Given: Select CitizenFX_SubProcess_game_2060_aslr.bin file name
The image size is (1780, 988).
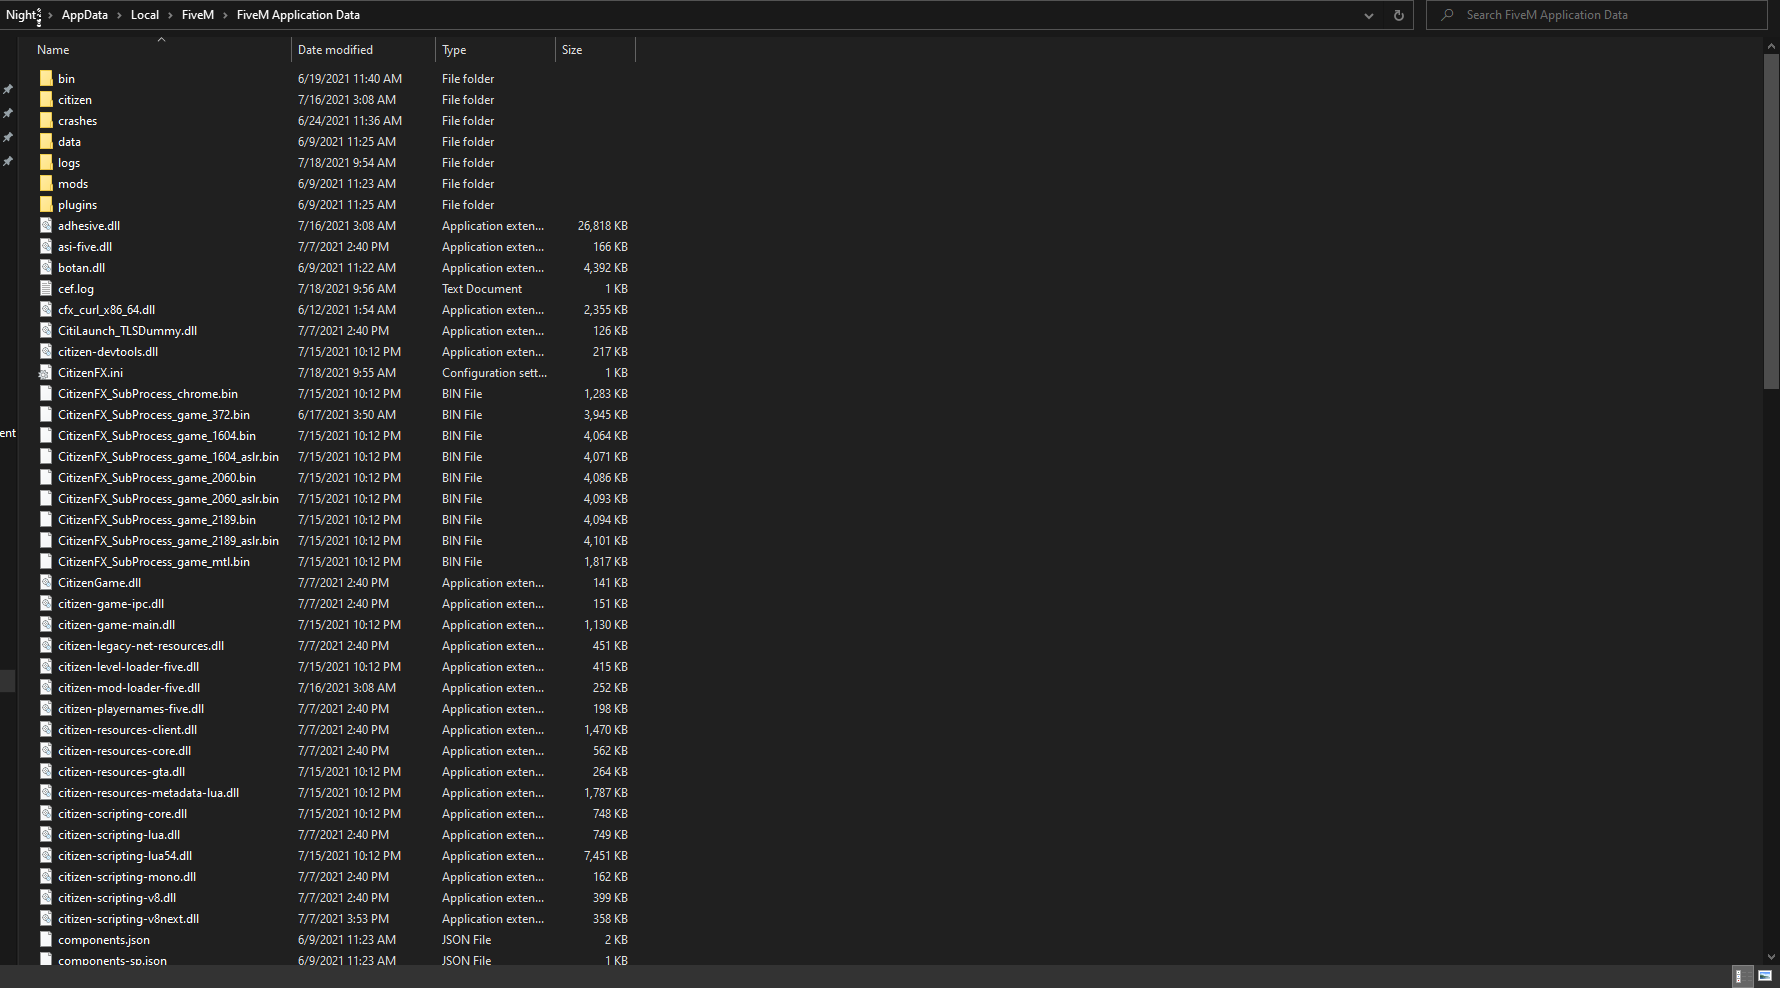Looking at the screenshot, I should 168,499.
